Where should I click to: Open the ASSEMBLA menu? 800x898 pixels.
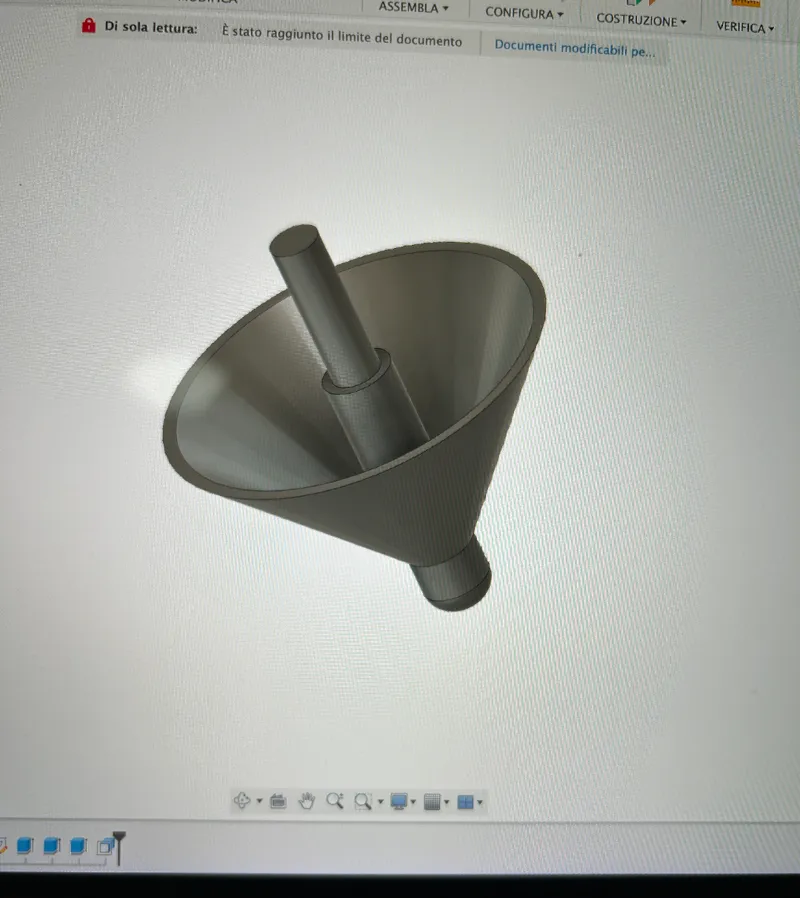click(413, 7)
